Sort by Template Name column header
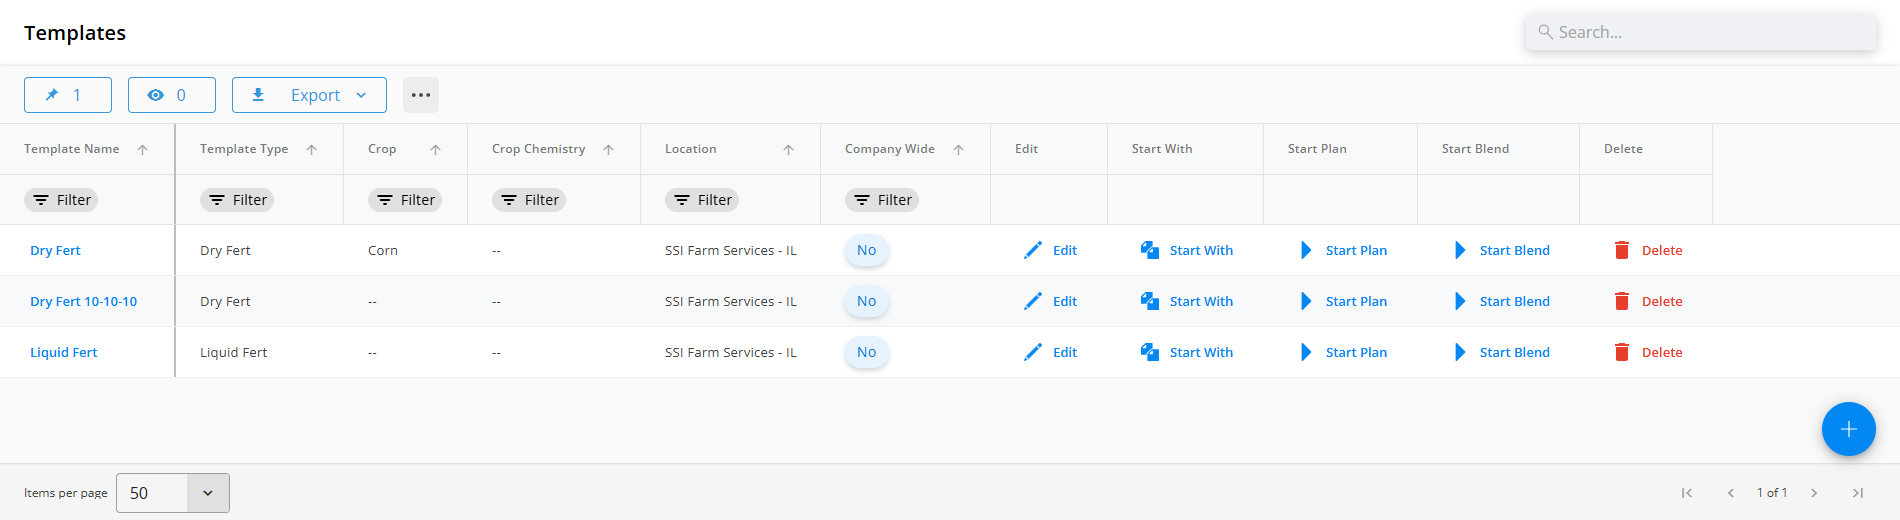Image resolution: width=1900 pixels, height=520 pixels. point(72,149)
